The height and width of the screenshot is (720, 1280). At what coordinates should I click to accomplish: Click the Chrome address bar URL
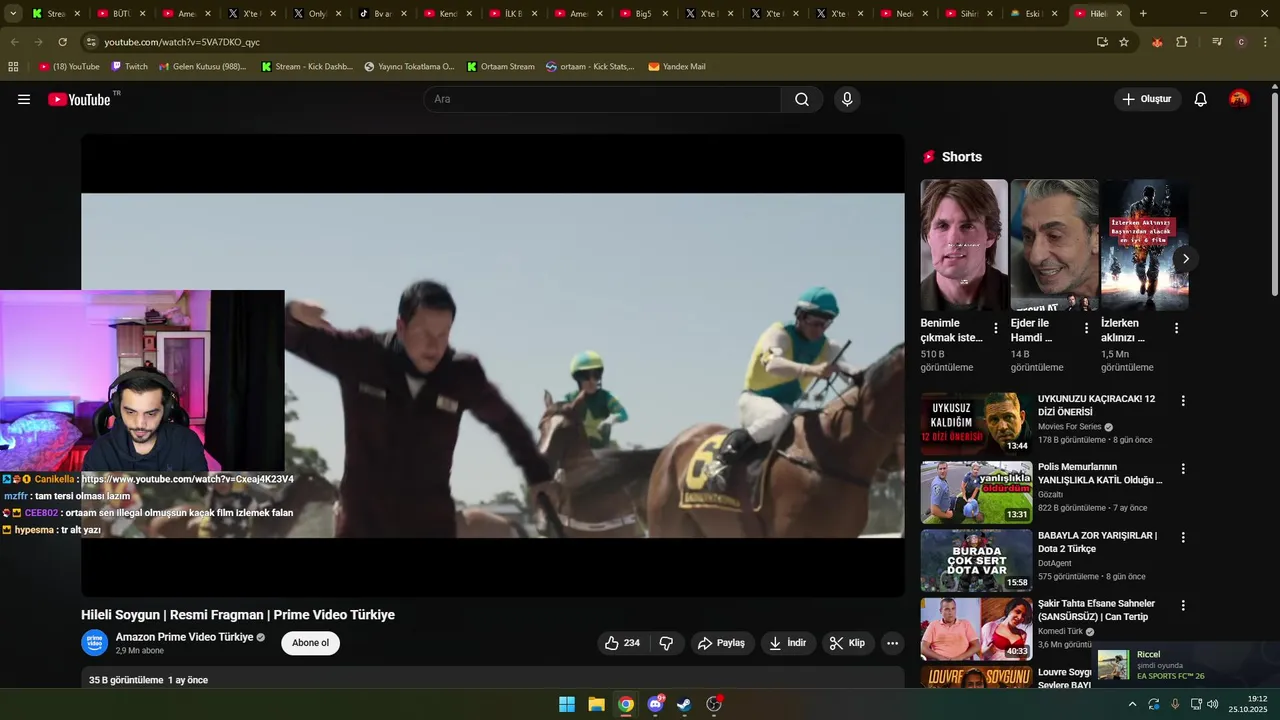point(182,42)
